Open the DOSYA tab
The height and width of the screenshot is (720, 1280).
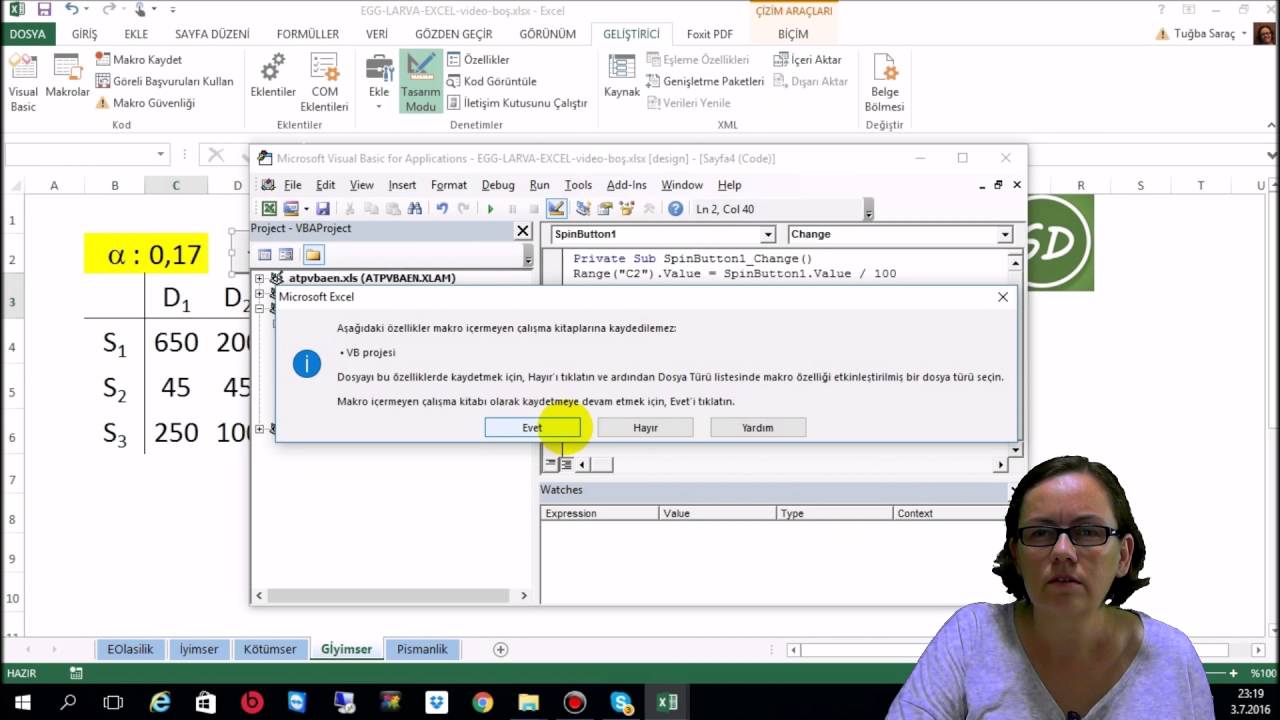point(27,34)
